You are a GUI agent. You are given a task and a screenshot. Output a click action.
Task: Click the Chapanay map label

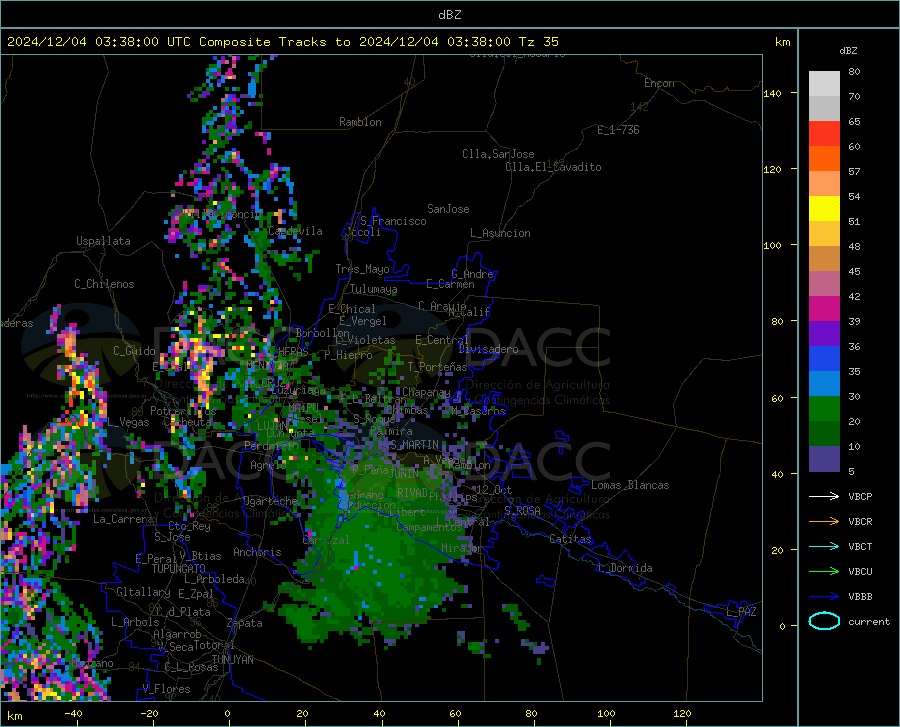click(426, 392)
